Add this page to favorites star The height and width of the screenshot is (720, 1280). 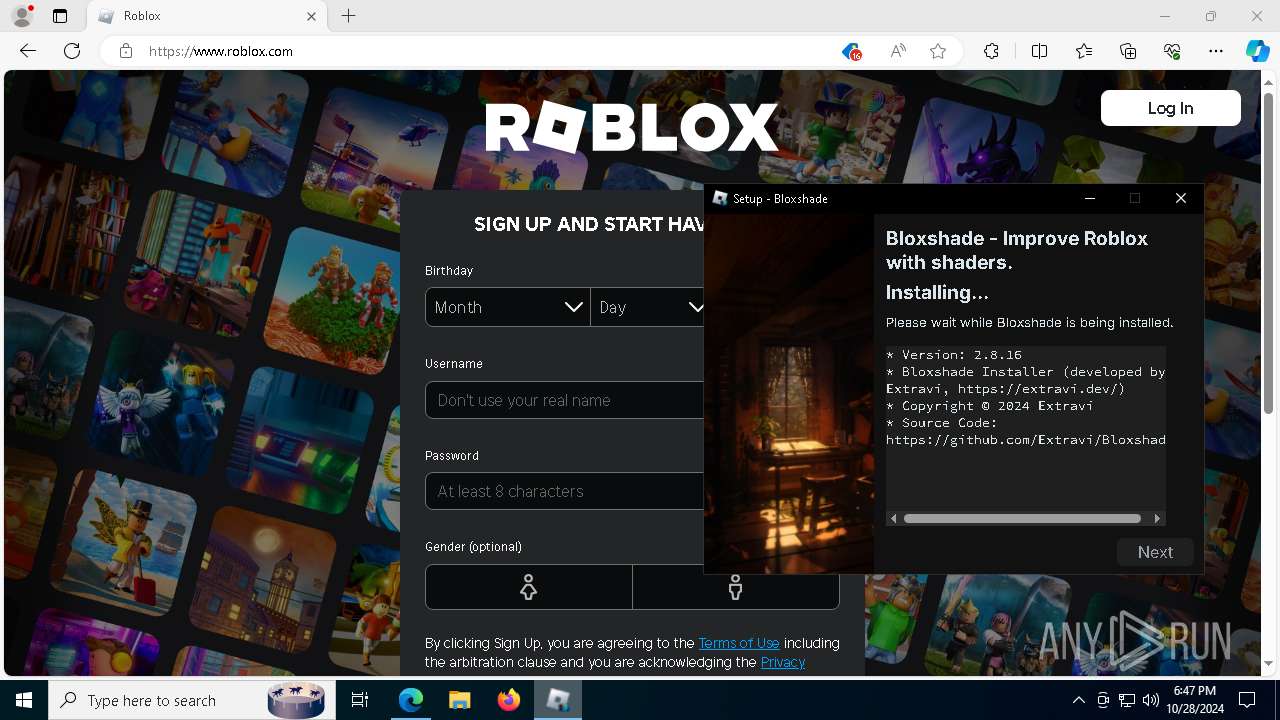pos(938,51)
